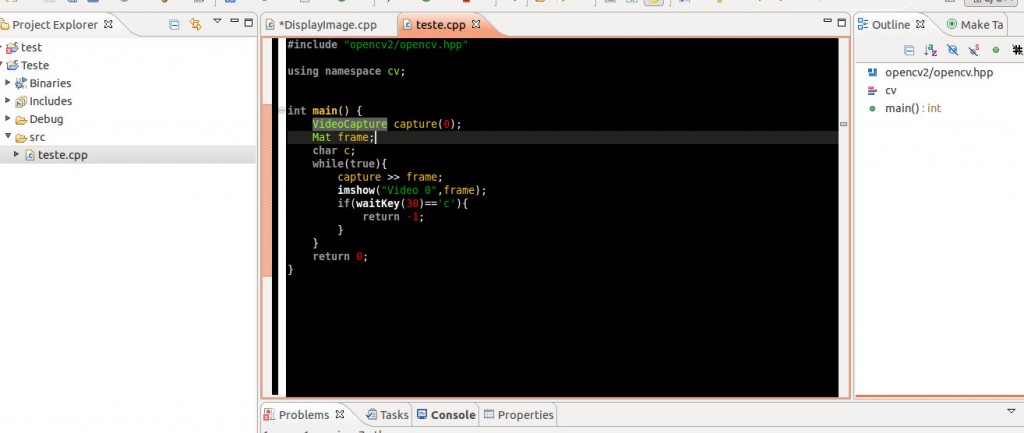Viewport: 1024px width, 433px height.
Task: Expand the teste.cpp file node
Action: tap(17, 154)
